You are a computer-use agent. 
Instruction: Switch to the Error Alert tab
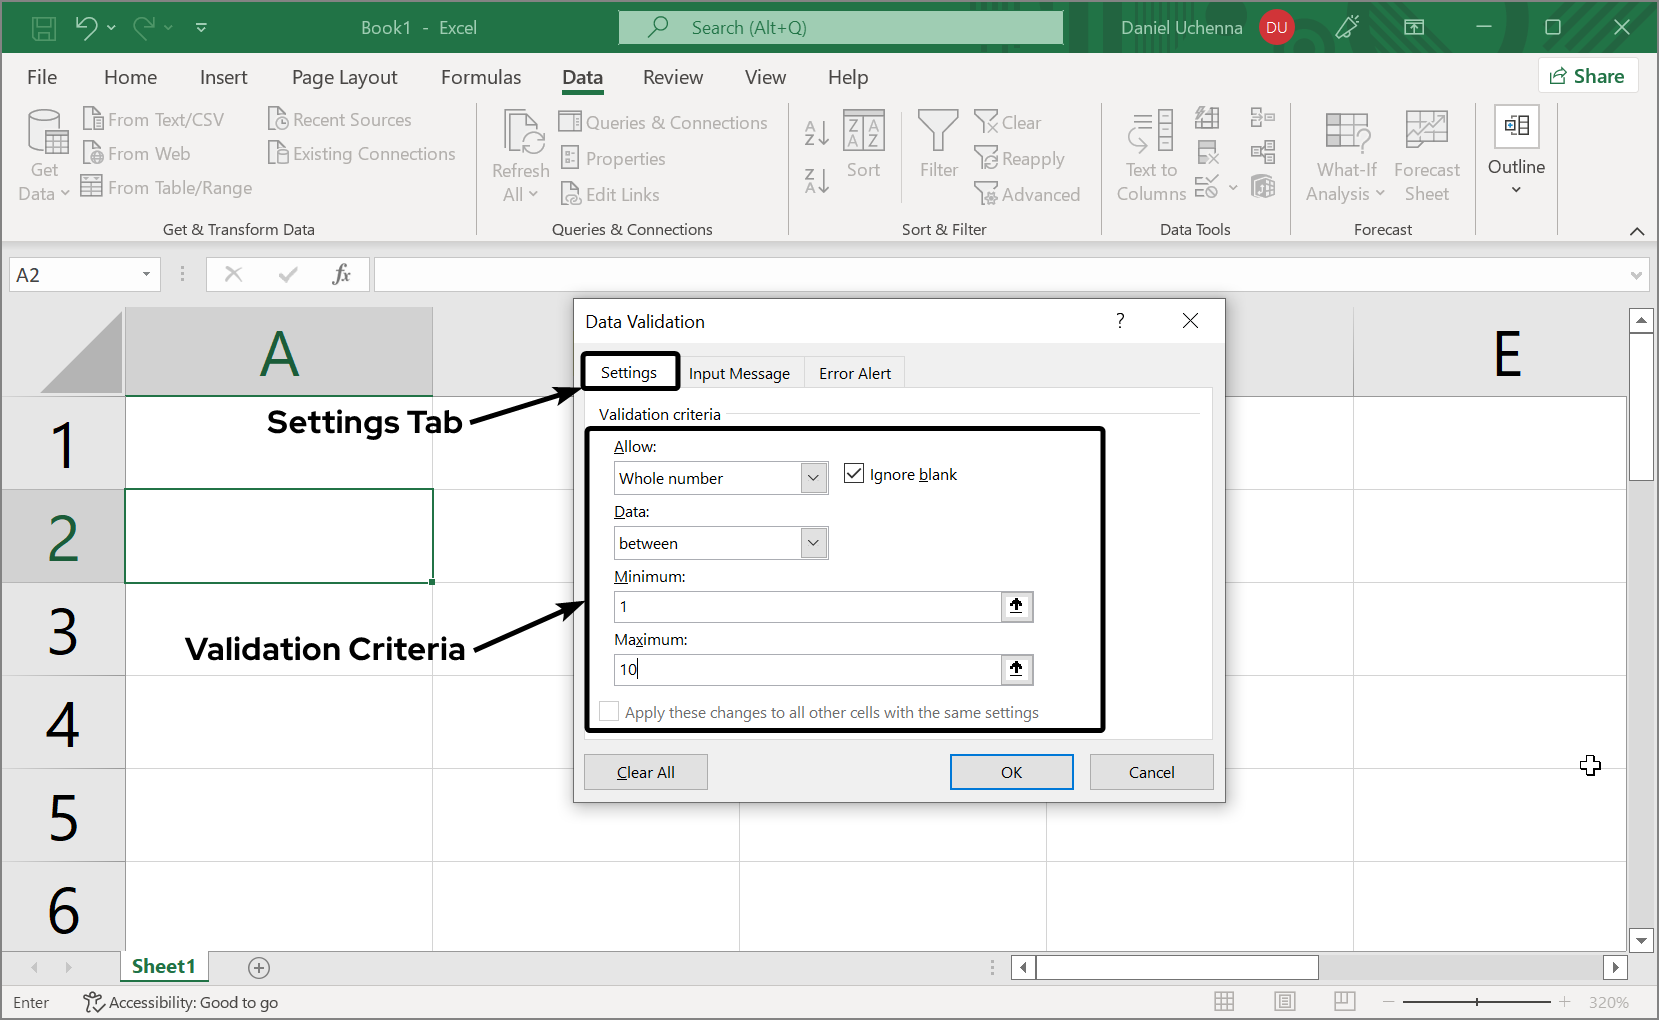coord(854,372)
